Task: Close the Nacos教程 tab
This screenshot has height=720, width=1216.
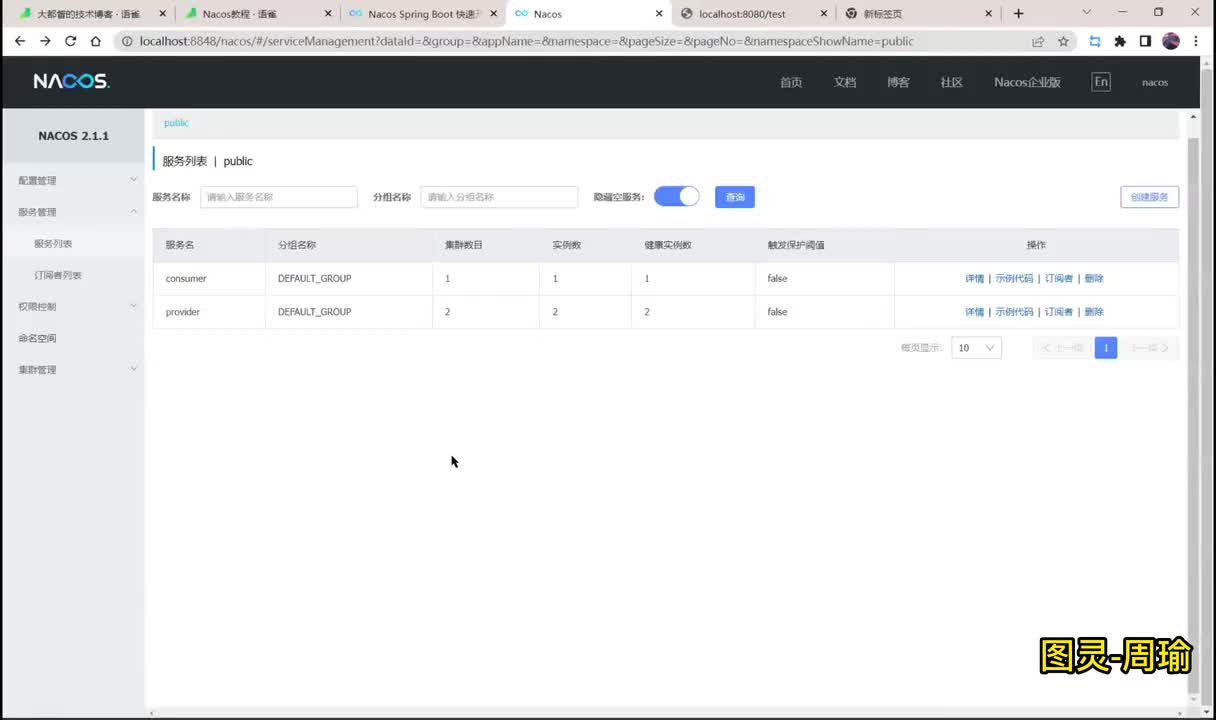Action: (328, 14)
